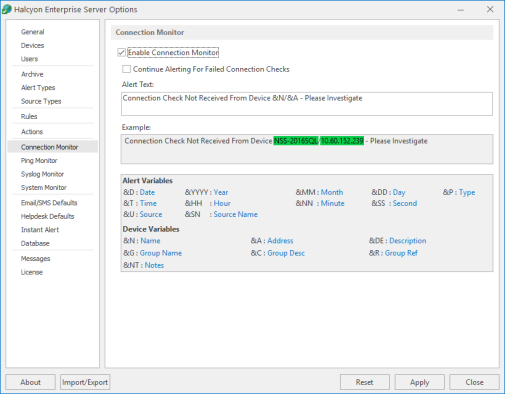Screen dimensions: 505x394
Task: Select License in the sidebar
Action: 32,272
